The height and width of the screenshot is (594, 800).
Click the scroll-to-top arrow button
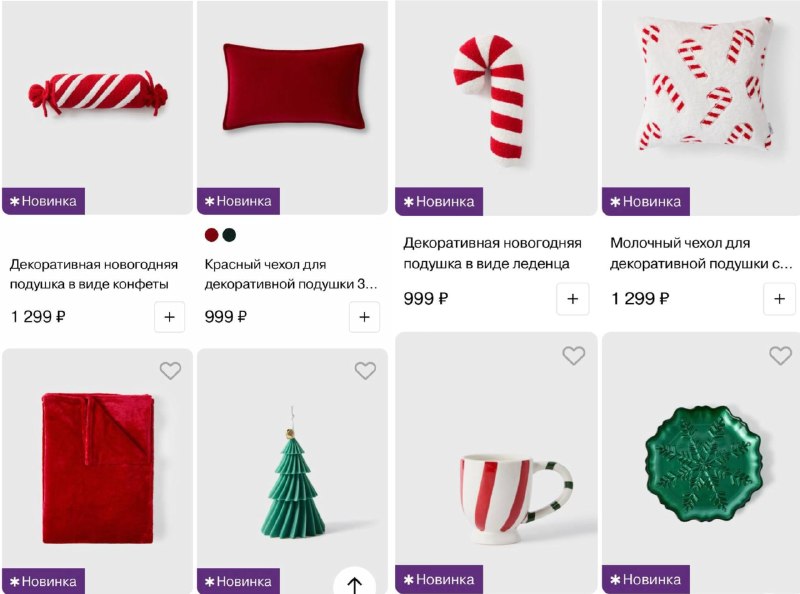click(x=355, y=582)
